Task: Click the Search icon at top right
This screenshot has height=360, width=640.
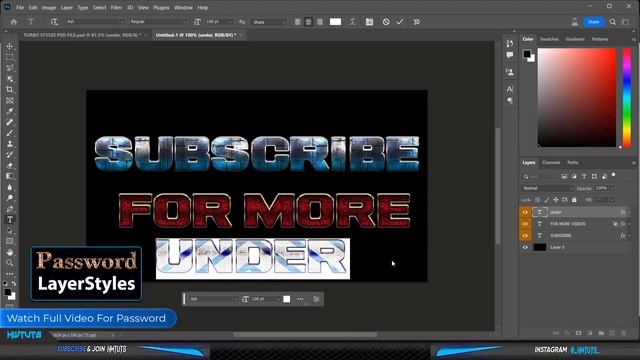Action: pyautogui.click(x=613, y=22)
